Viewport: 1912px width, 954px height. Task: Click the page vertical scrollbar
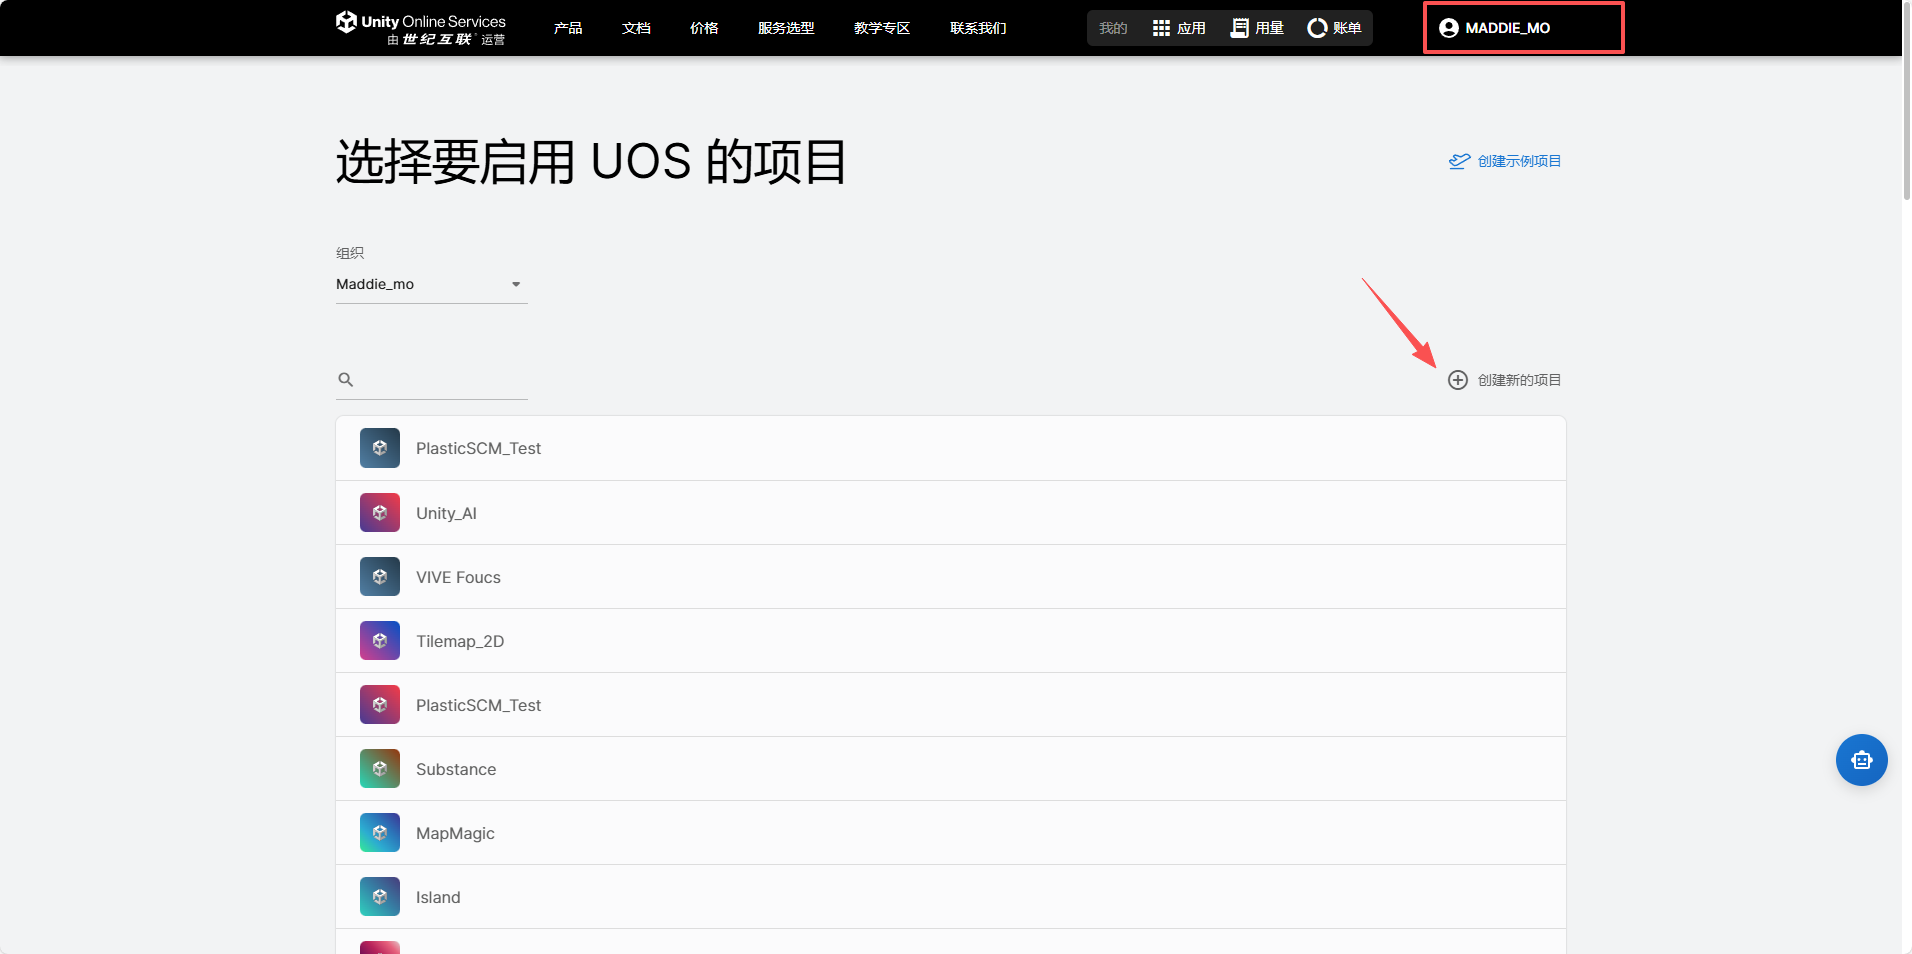pos(1906,100)
